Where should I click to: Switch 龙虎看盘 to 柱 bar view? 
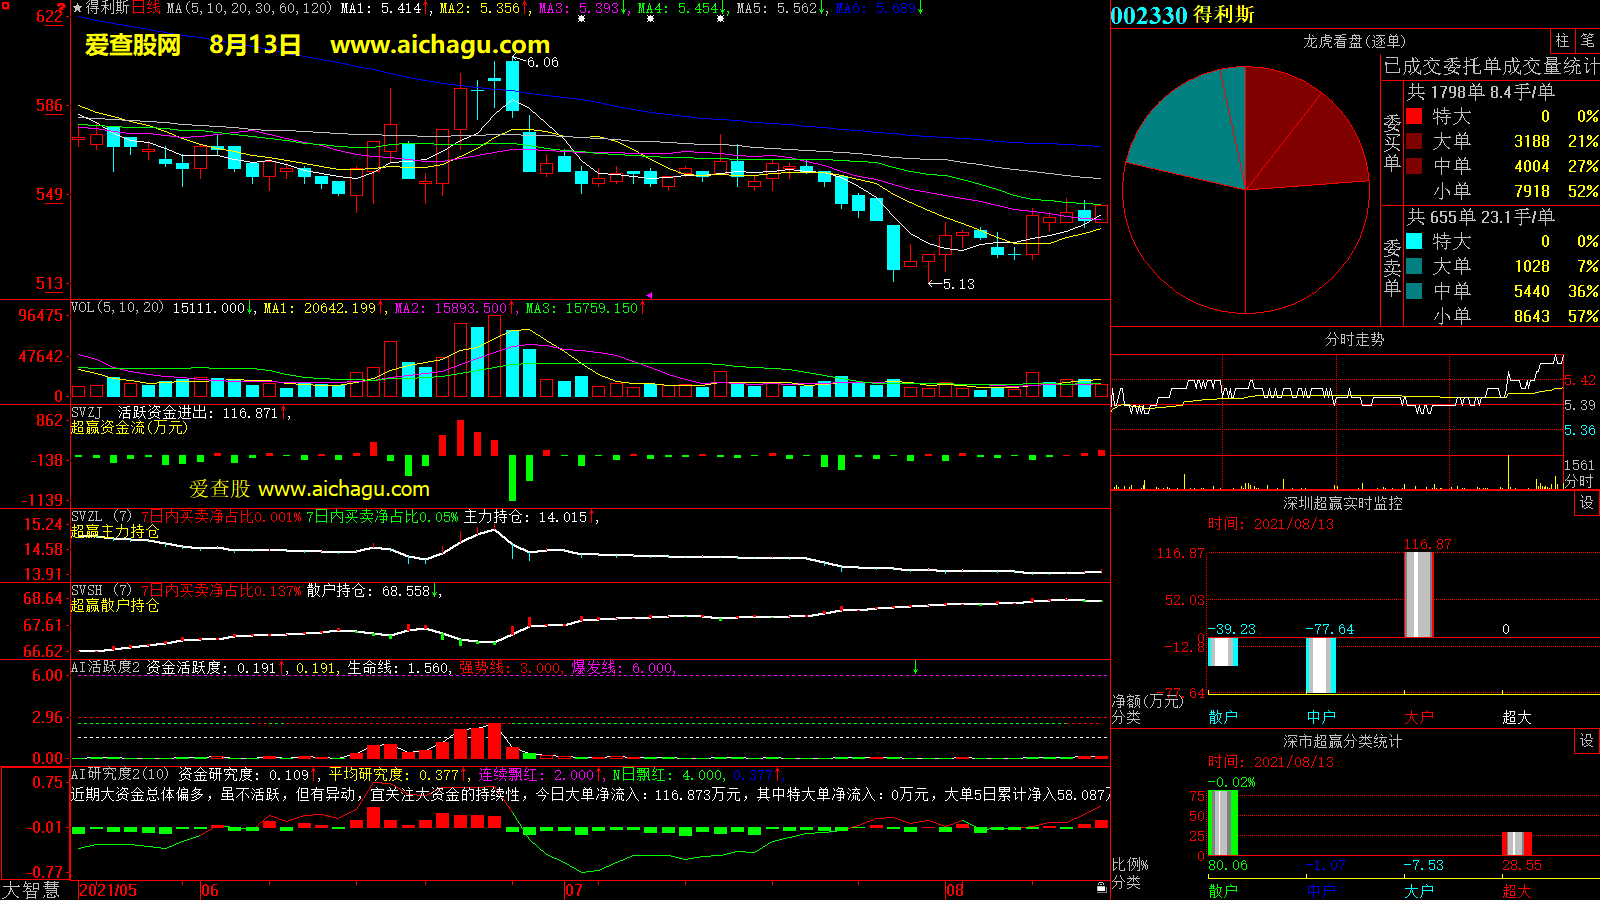[x=1562, y=40]
